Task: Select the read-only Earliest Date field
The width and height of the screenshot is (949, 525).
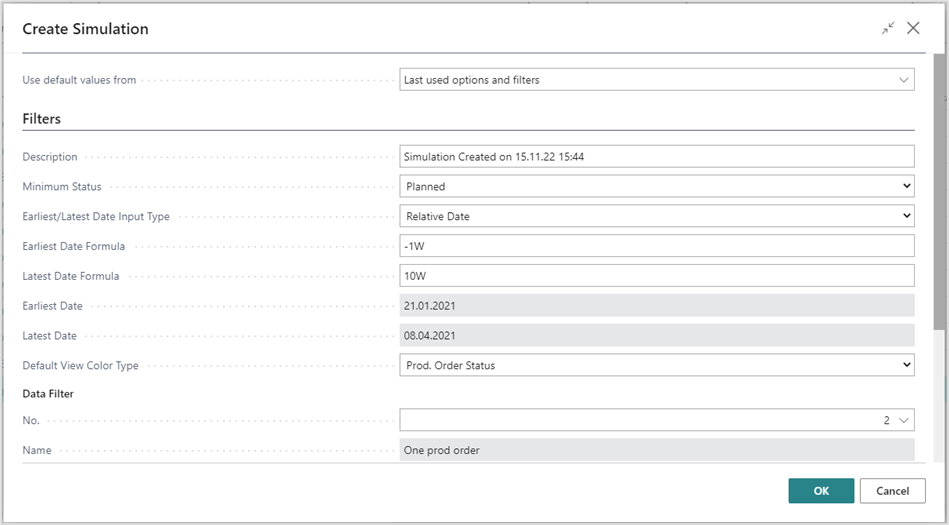Action: (x=657, y=305)
